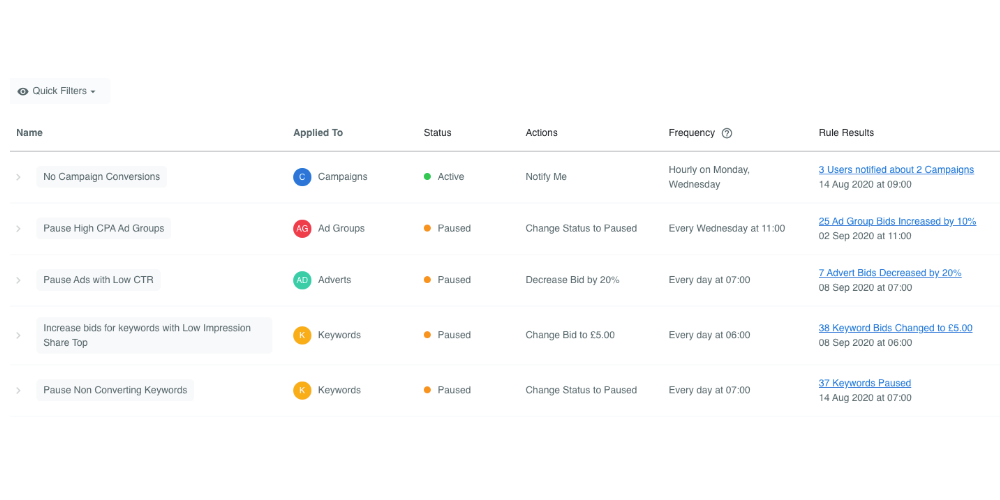Toggle Paused status of Pause High CPA Ad Groups

pos(447,228)
